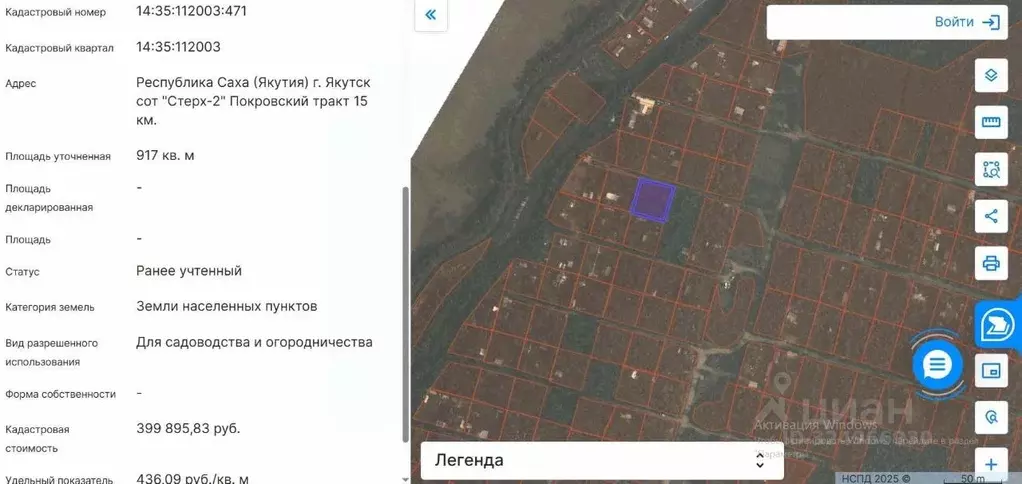Viewport: 1022px width, 484px height.
Task: Click the НСПД 2025 copyright text
Action: point(875,479)
